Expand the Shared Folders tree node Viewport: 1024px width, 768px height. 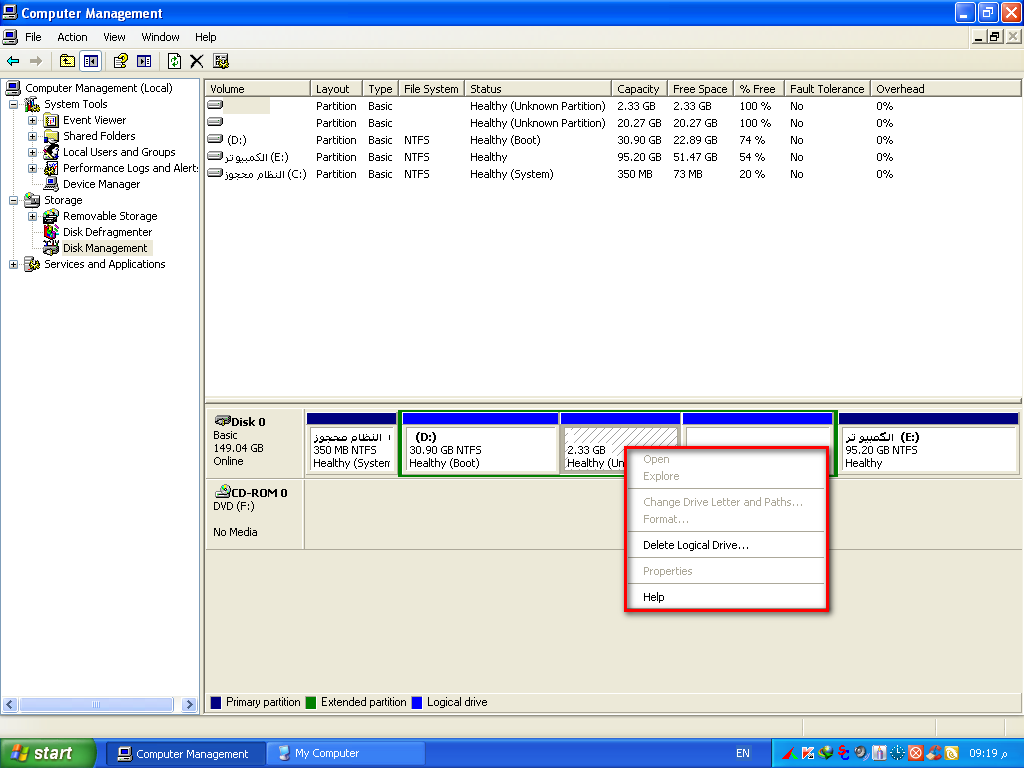click(32, 136)
